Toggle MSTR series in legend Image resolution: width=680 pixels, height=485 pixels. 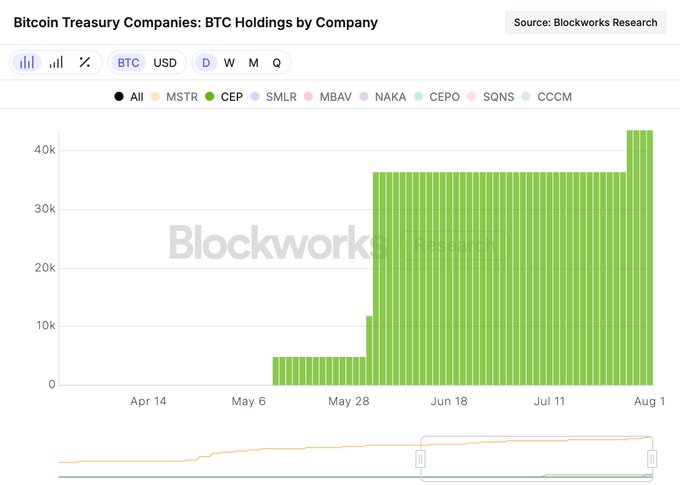pyautogui.click(x=174, y=97)
